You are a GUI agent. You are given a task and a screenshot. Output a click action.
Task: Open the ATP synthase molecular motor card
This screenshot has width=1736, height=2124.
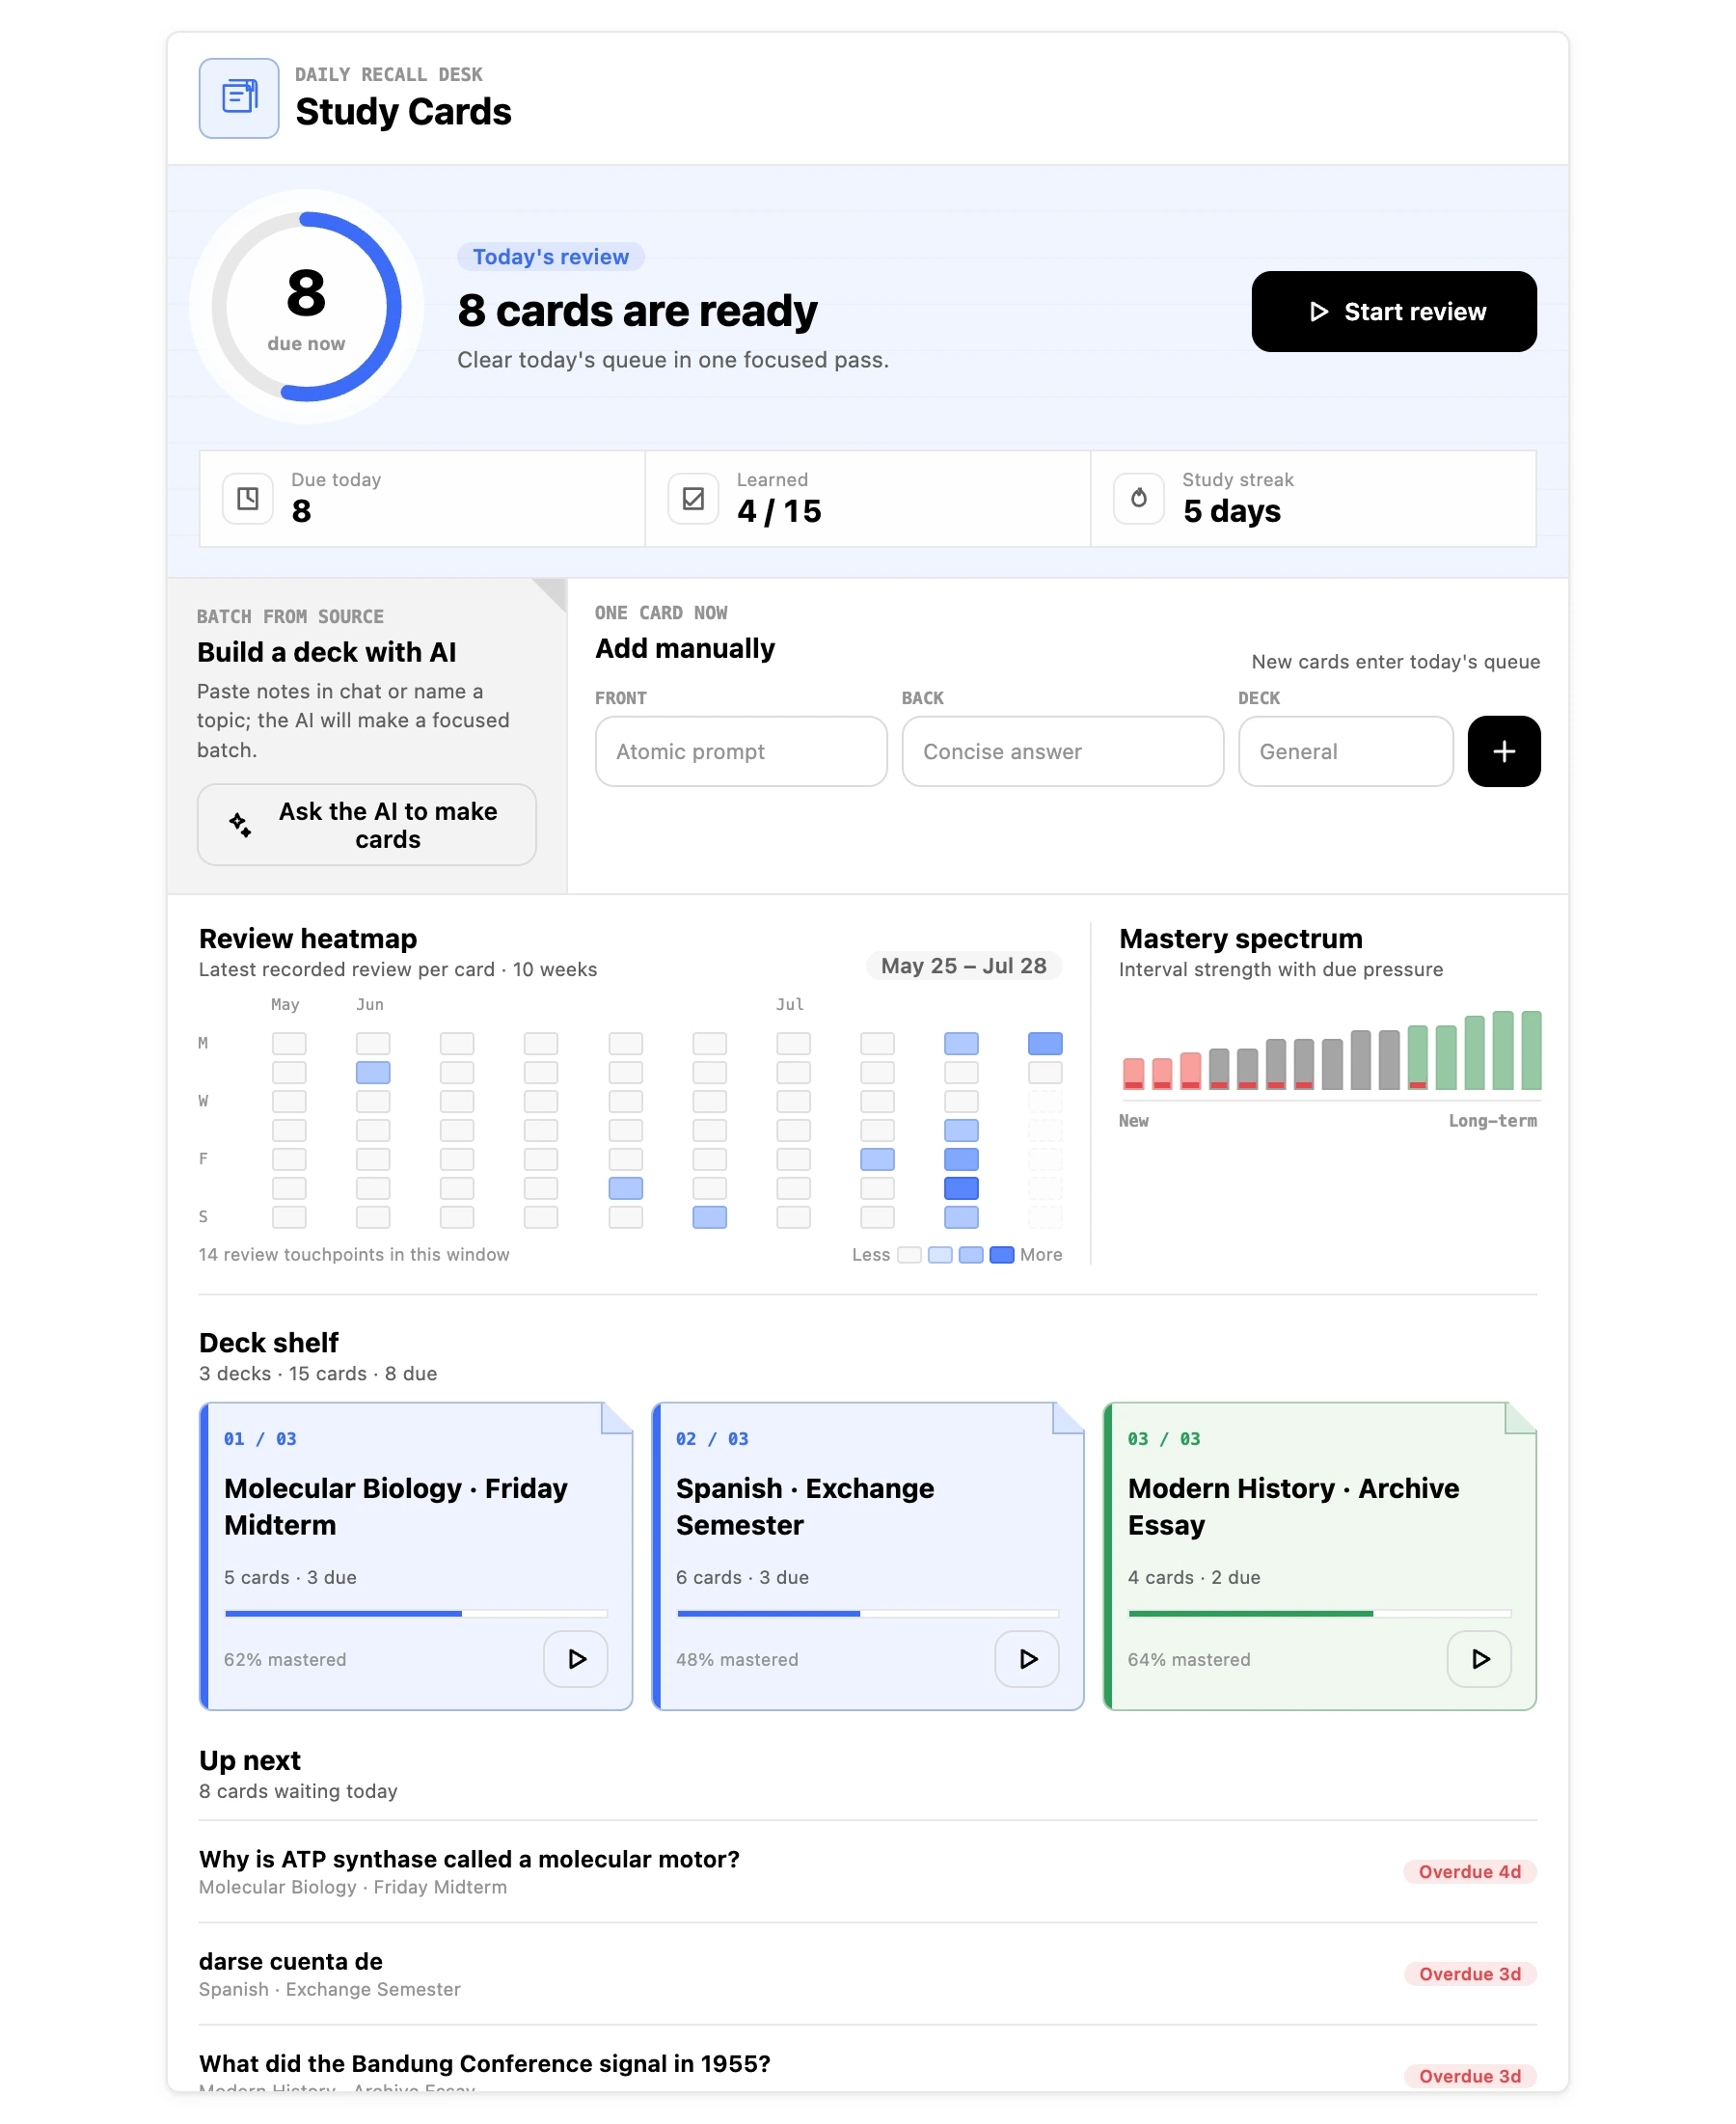(867, 1871)
